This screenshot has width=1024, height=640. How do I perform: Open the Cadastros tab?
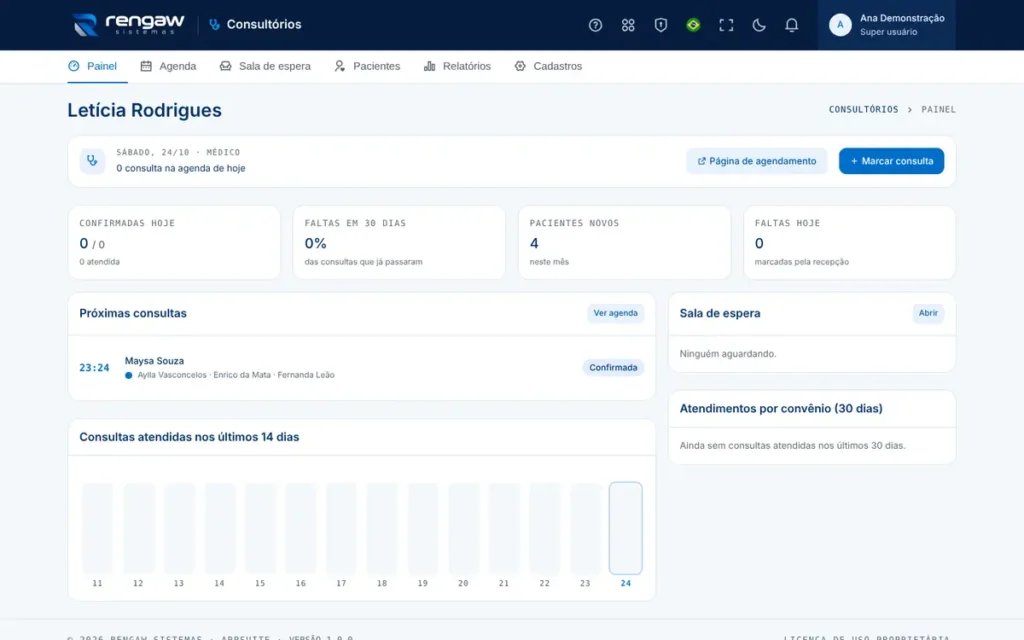[548, 66]
